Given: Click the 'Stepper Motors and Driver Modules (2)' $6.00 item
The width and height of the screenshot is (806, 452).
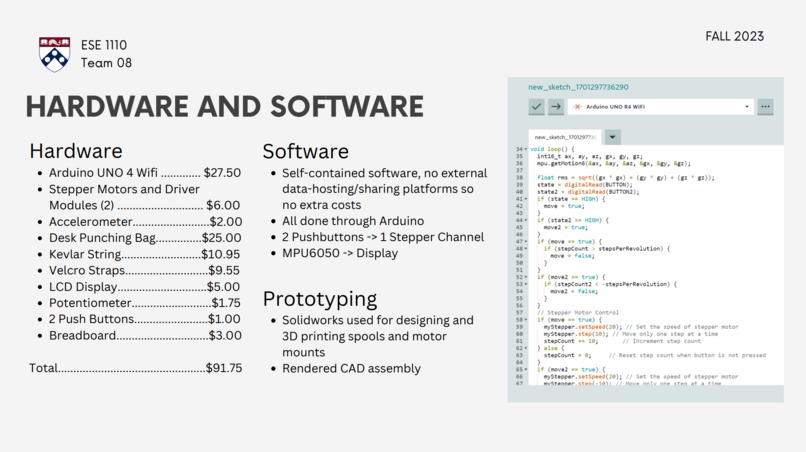Looking at the screenshot, I should 144,197.
